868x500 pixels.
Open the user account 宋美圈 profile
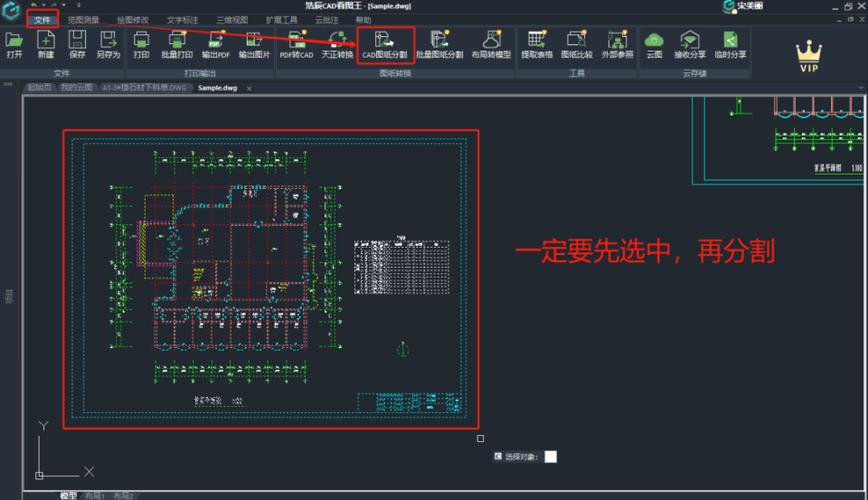coord(743,6)
